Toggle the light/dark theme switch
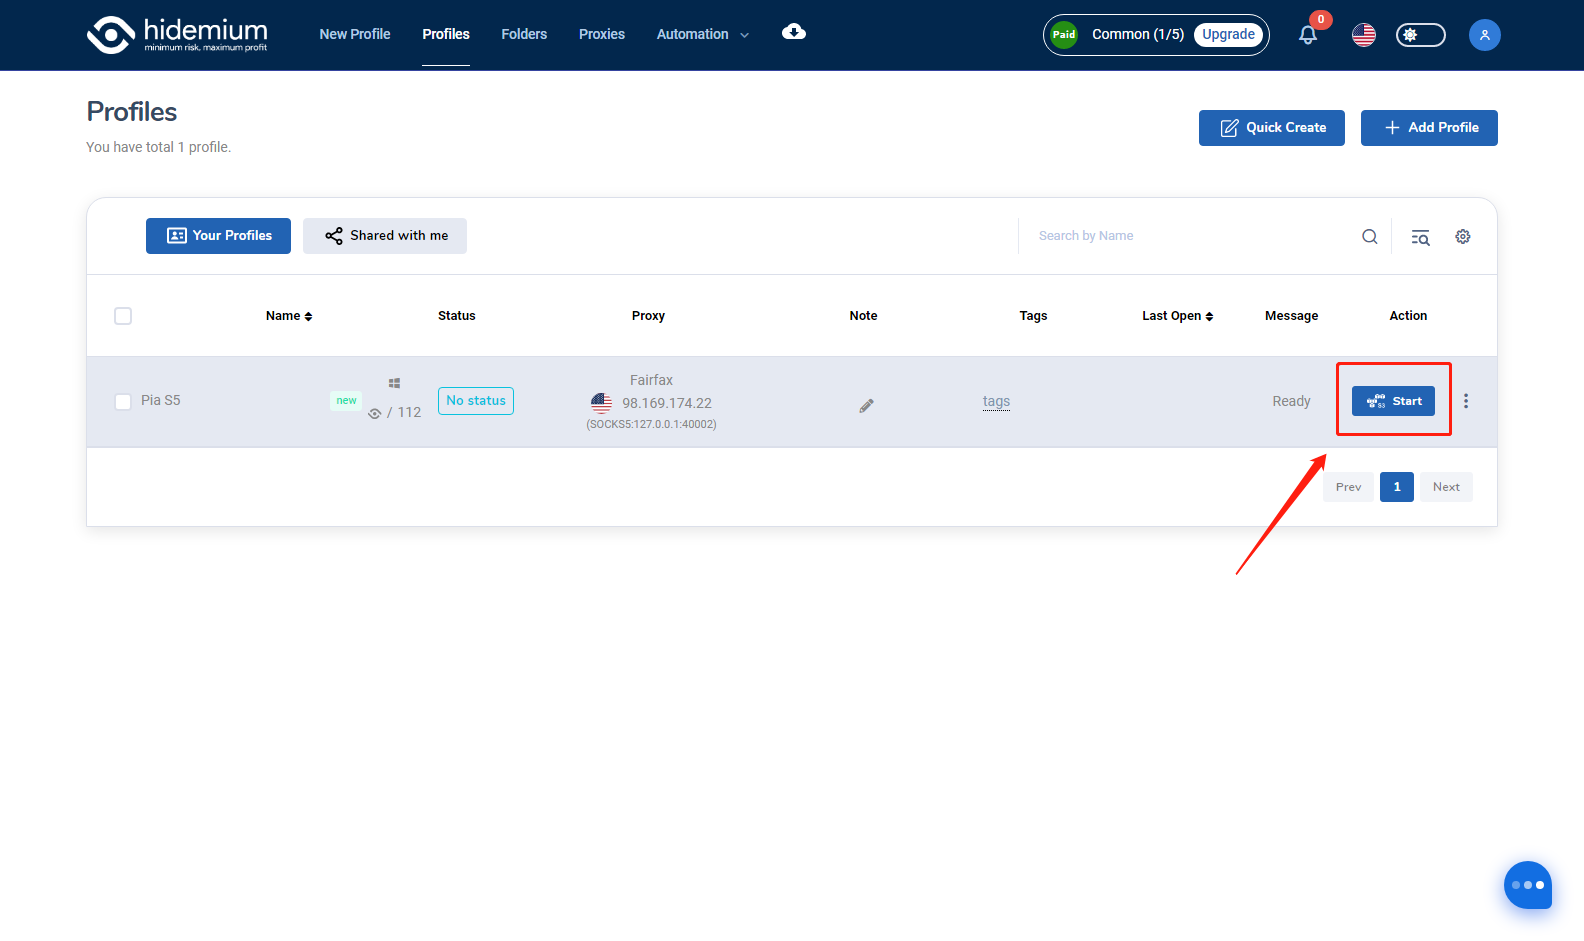Viewport: 1584px width, 941px height. coord(1420,35)
